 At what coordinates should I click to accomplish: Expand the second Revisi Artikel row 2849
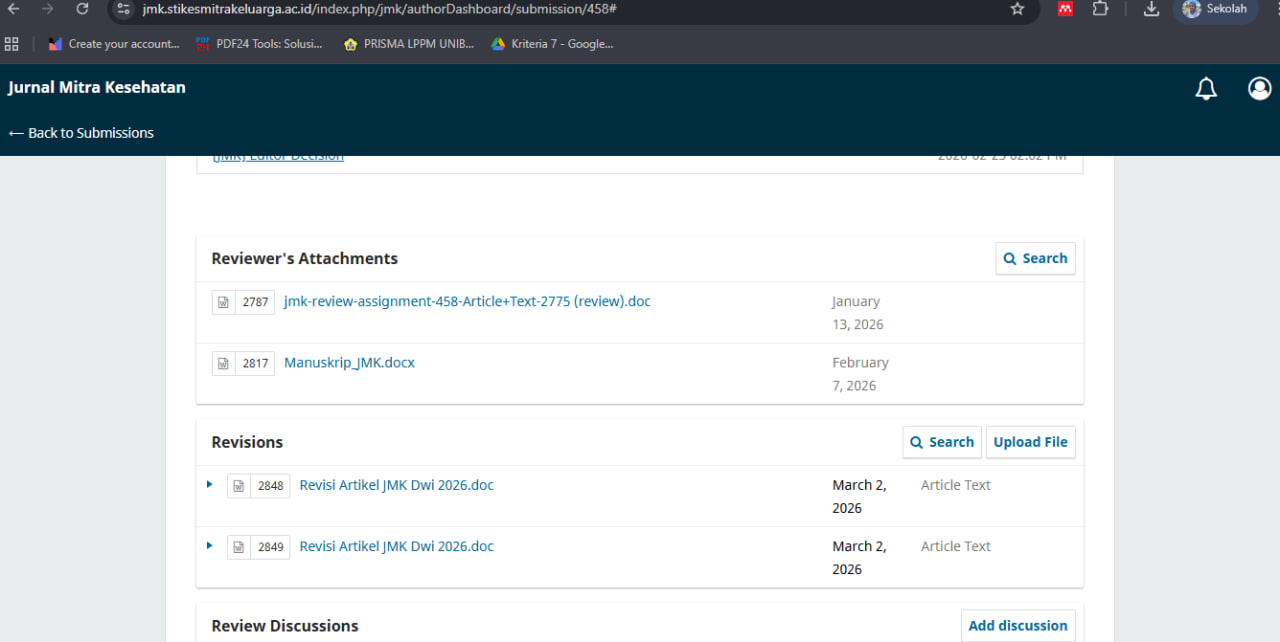coord(210,546)
